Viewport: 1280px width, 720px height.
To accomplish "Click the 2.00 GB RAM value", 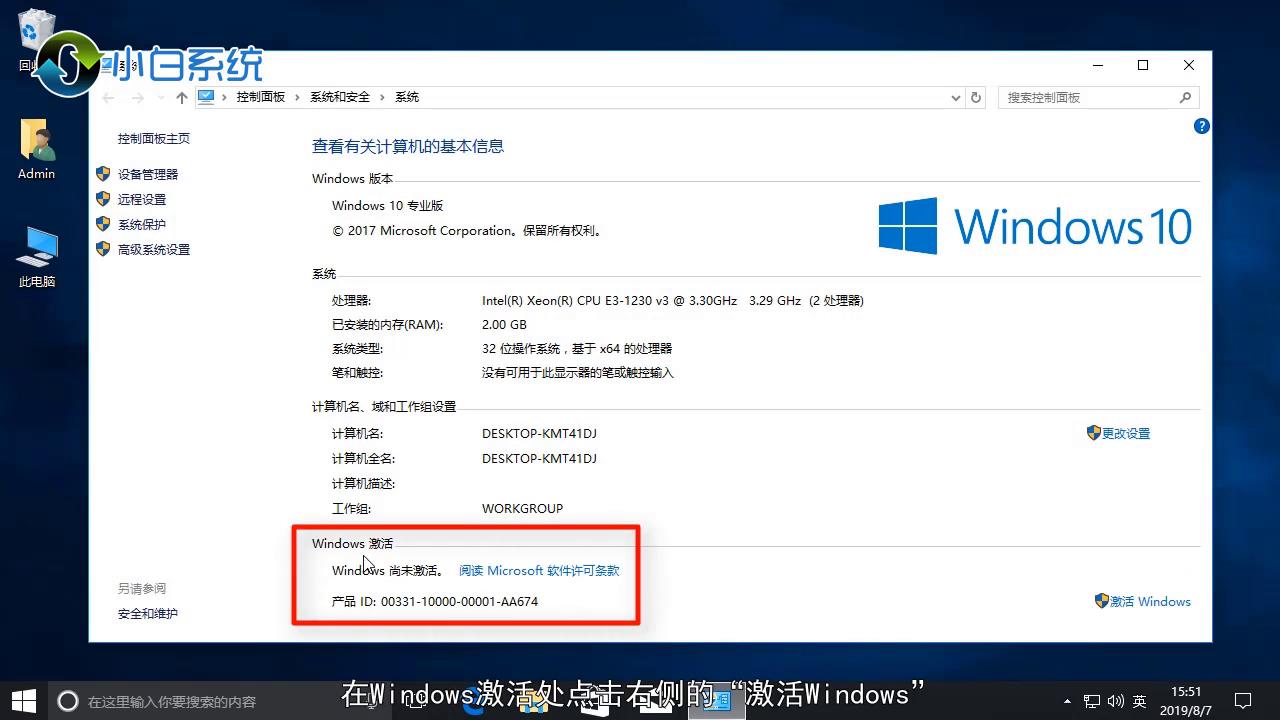I will [504, 325].
